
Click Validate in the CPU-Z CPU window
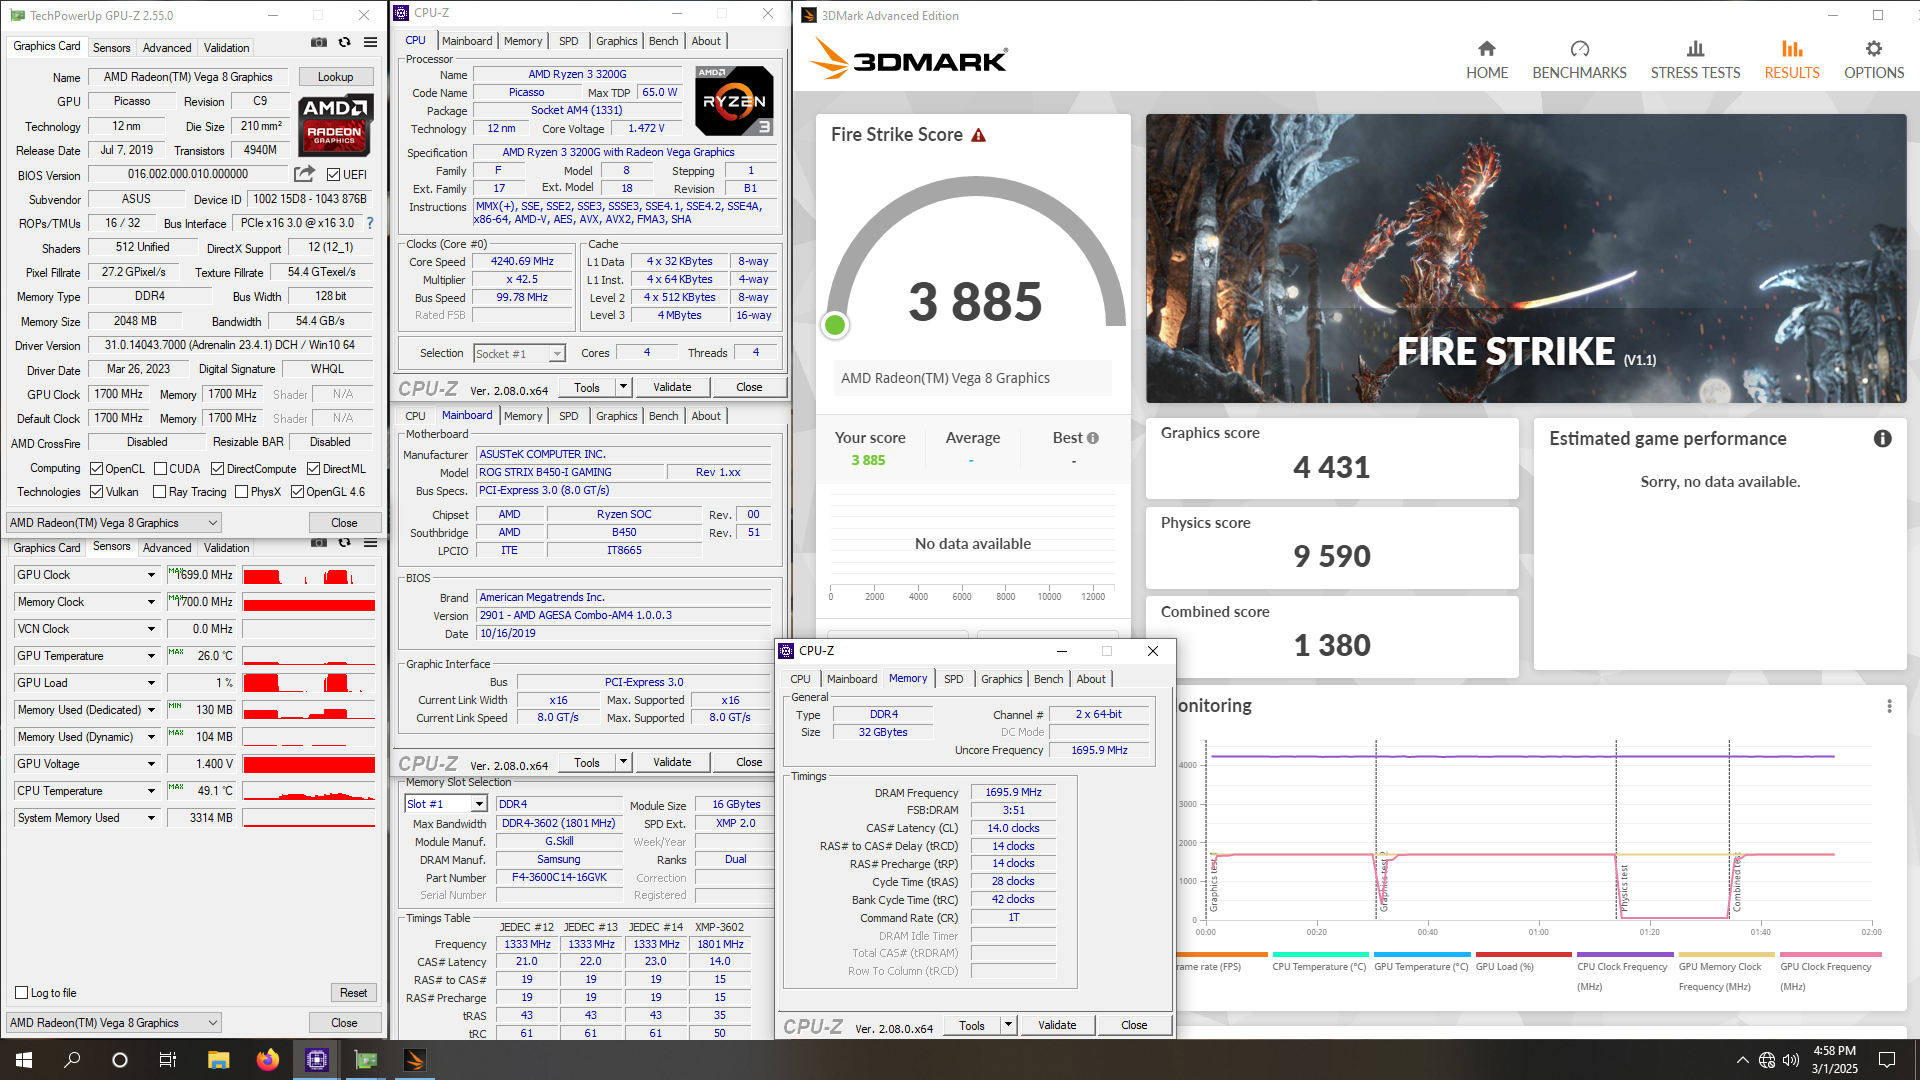672,387
